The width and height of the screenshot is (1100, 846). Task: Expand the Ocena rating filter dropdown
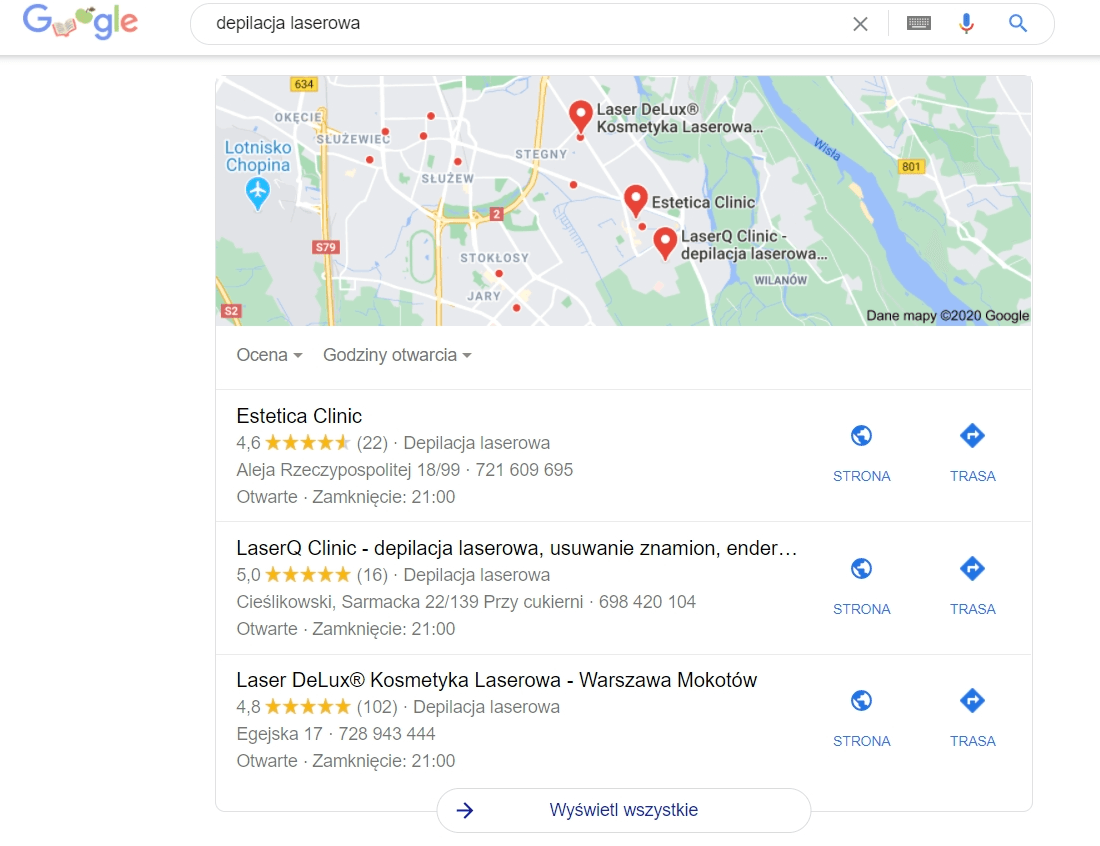point(269,355)
